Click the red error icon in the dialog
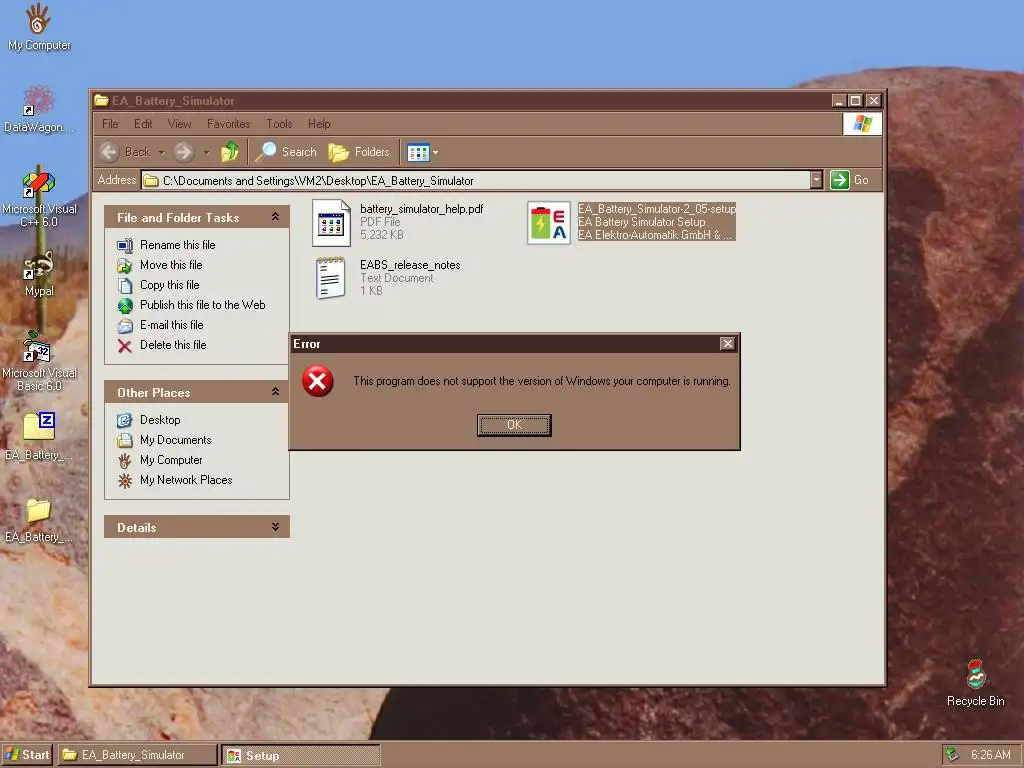 tap(317, 381)
